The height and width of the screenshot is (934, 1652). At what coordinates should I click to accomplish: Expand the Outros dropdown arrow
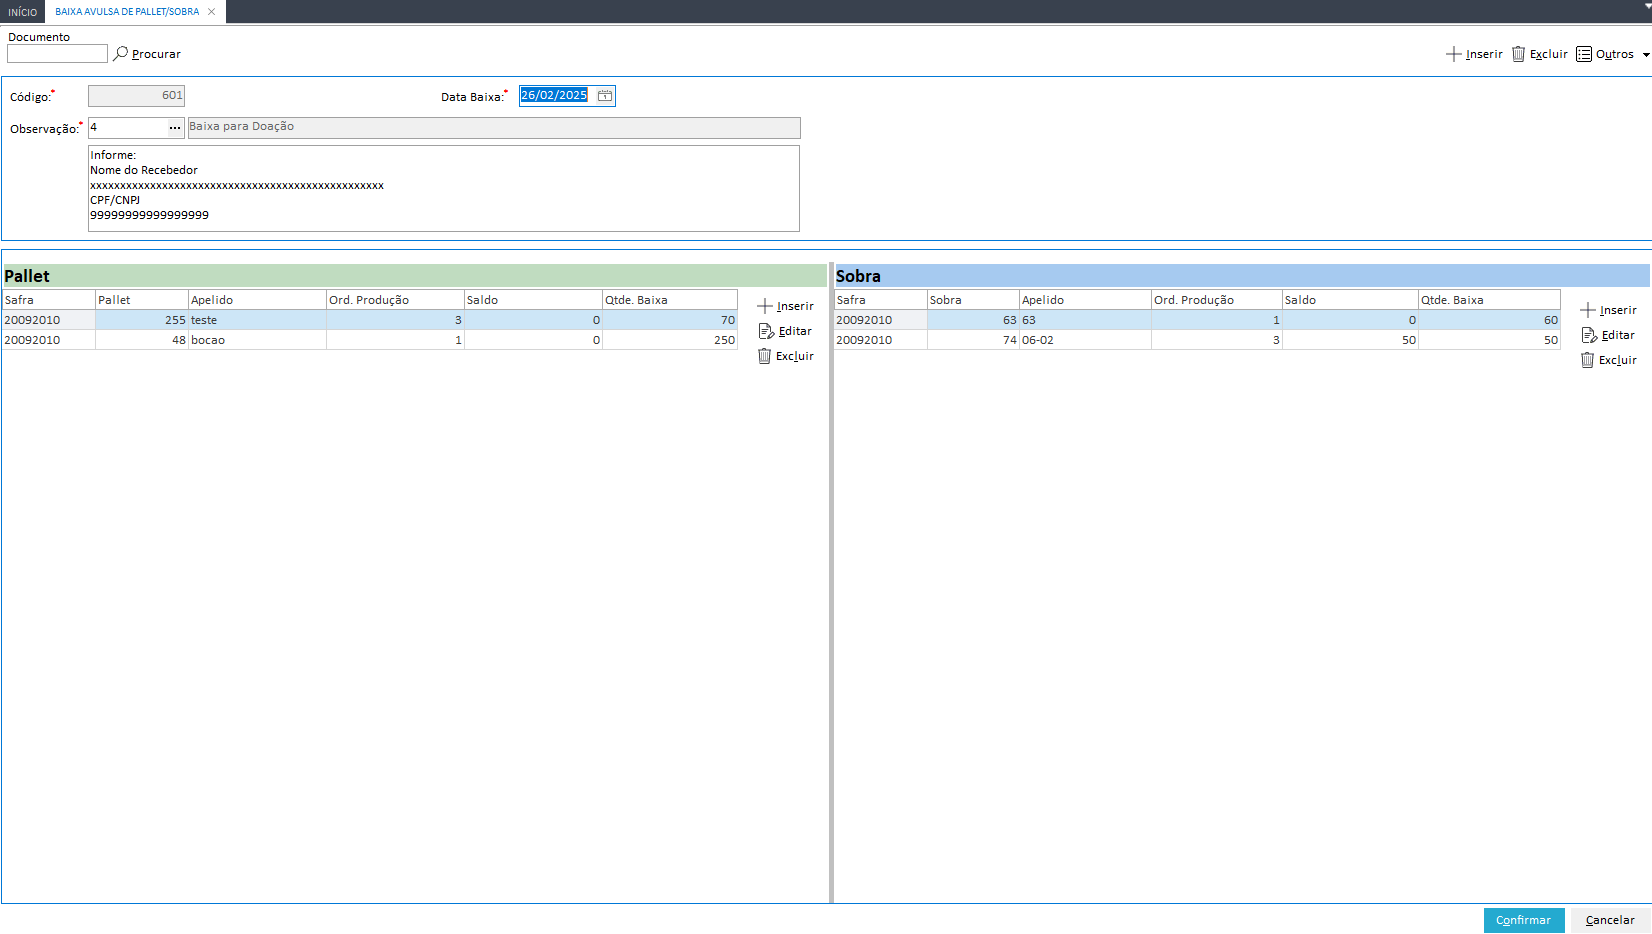[x=1646, y=55]
